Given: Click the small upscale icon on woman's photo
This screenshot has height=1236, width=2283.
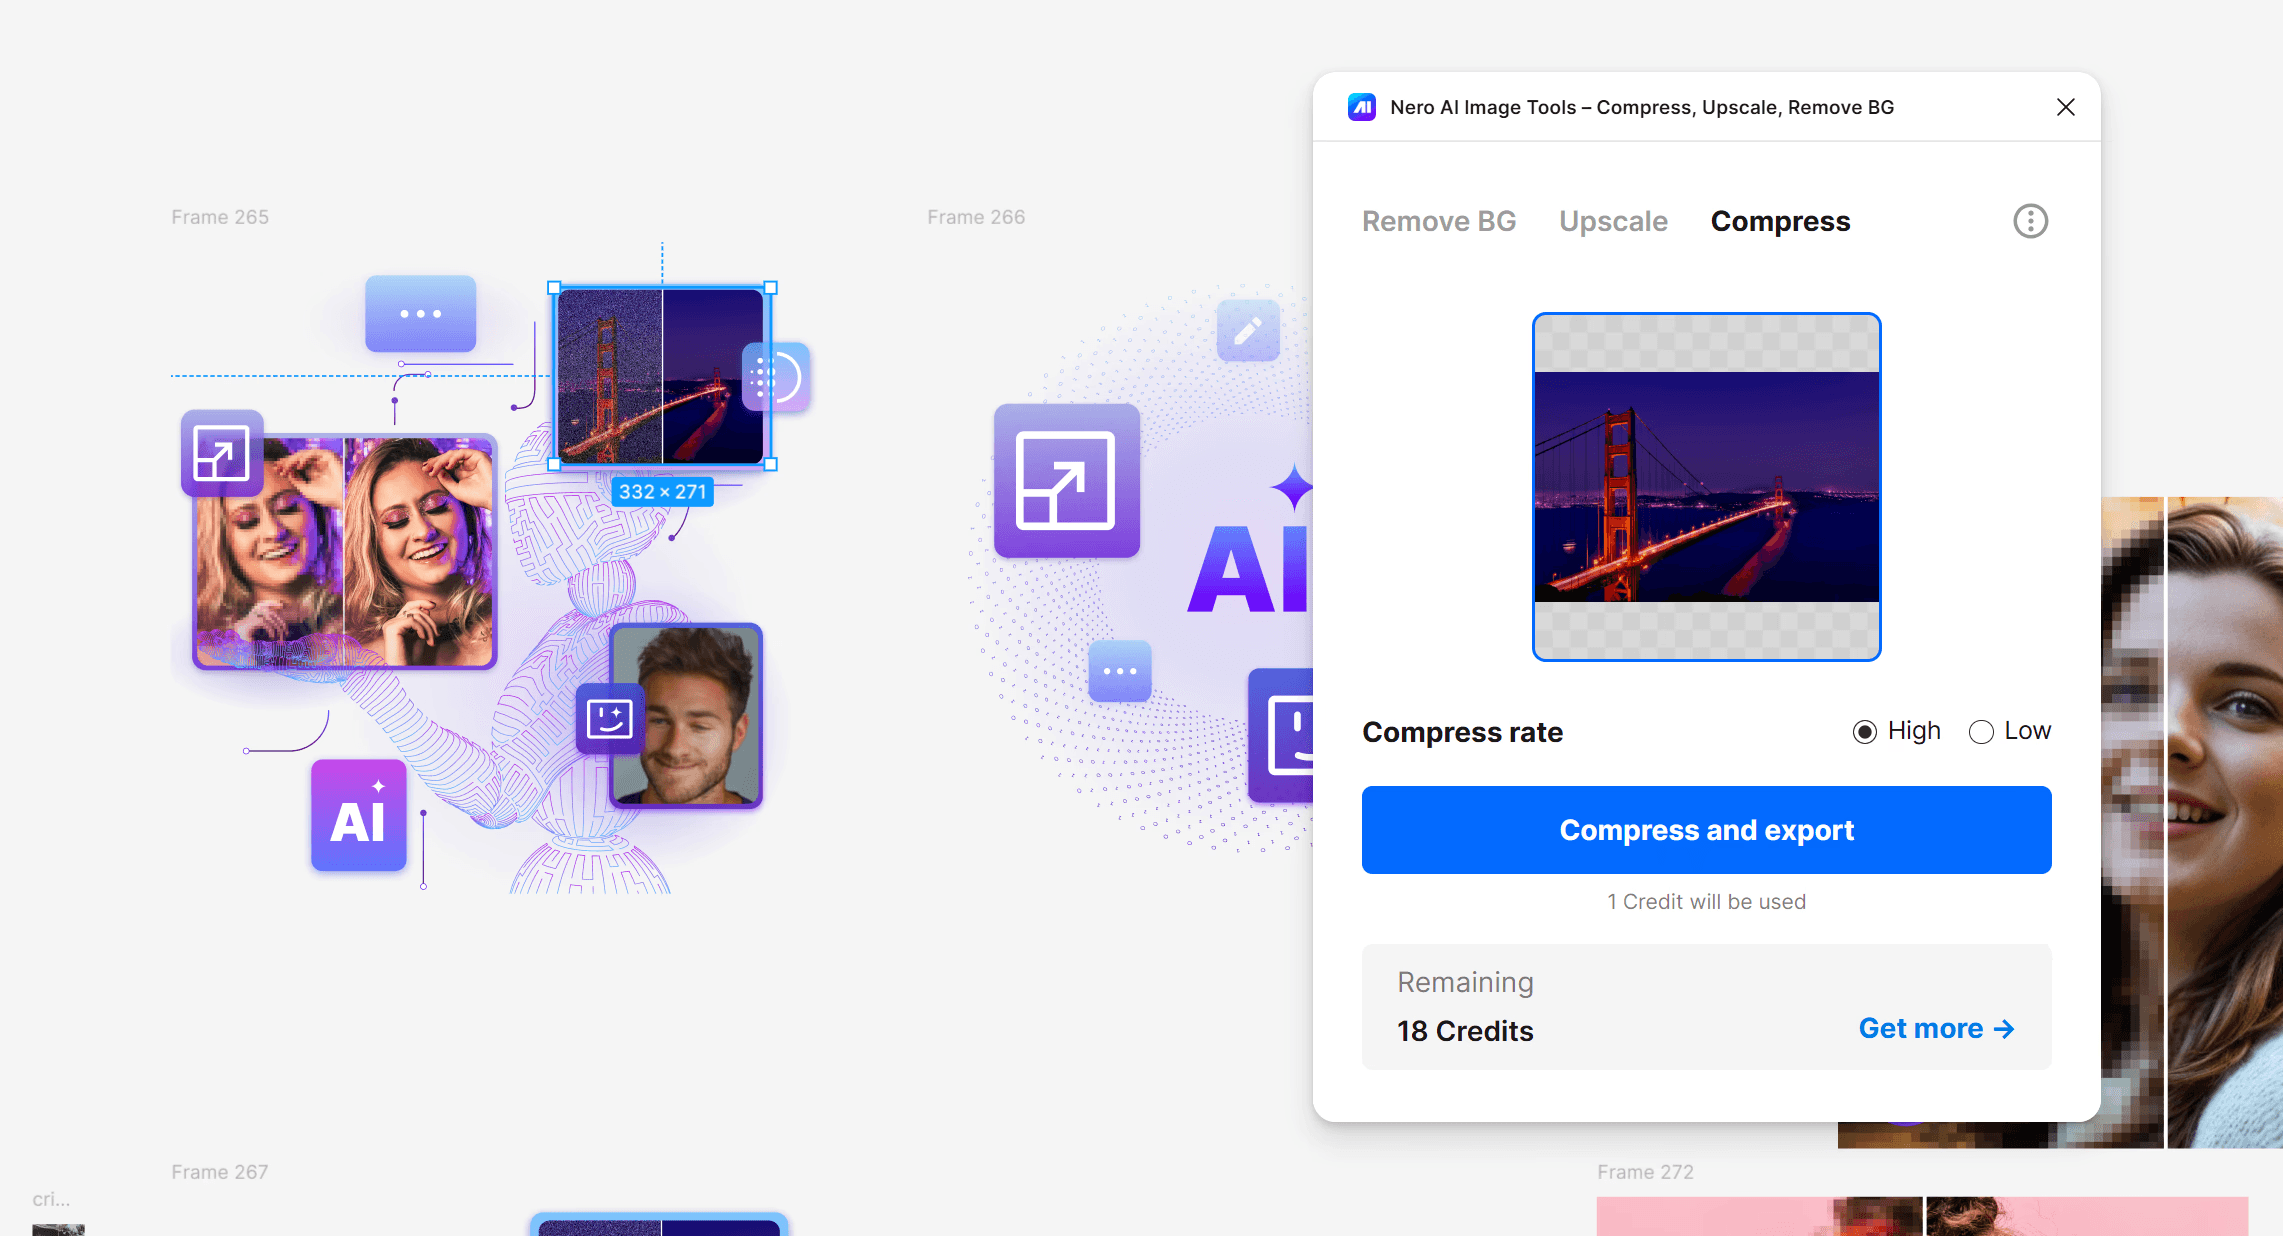Looking at the screenshot, I should (221, 453).
